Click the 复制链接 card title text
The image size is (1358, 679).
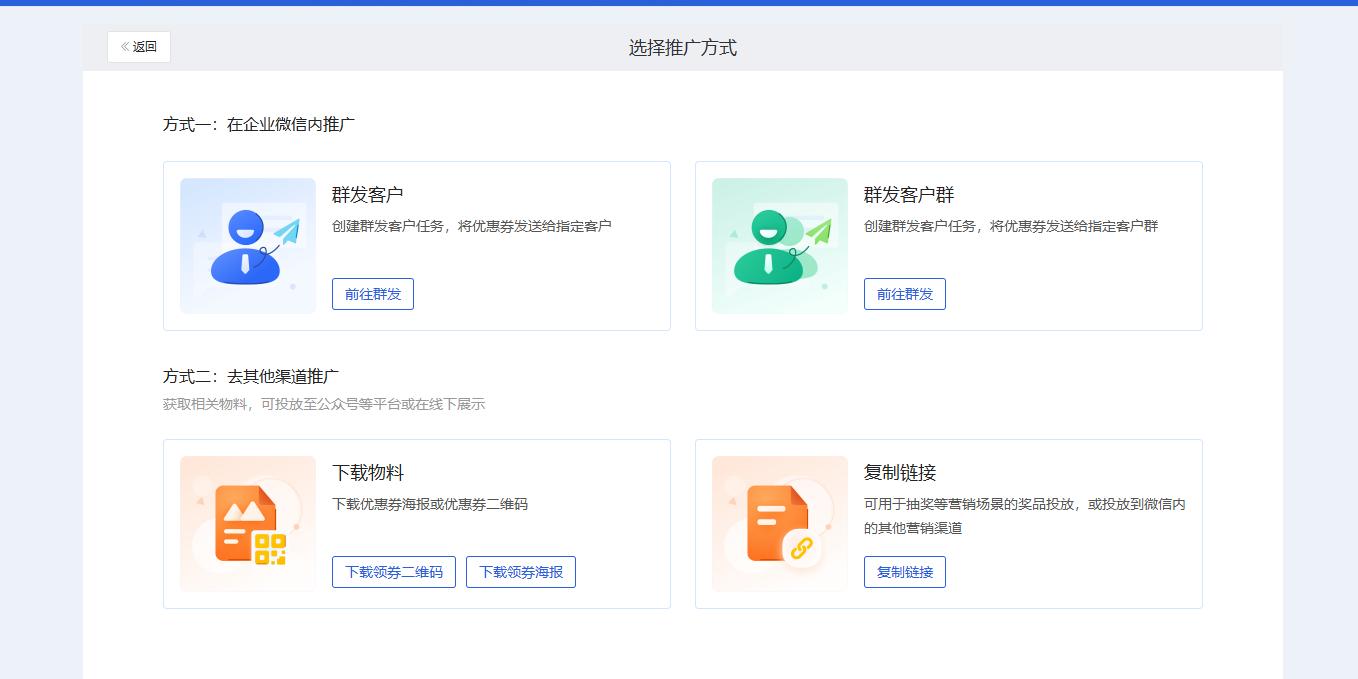click(900, 473)
